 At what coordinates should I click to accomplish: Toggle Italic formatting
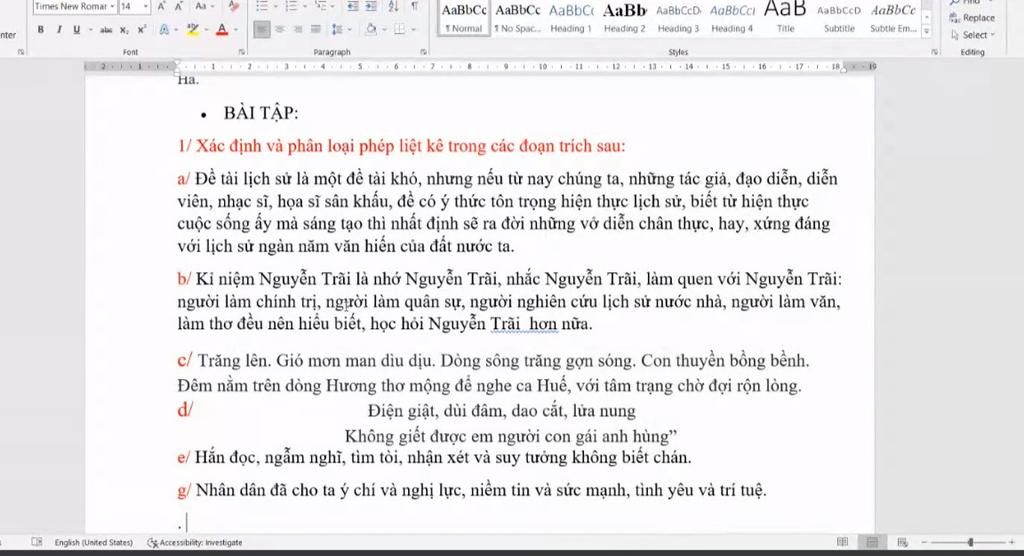click(59, 29)
